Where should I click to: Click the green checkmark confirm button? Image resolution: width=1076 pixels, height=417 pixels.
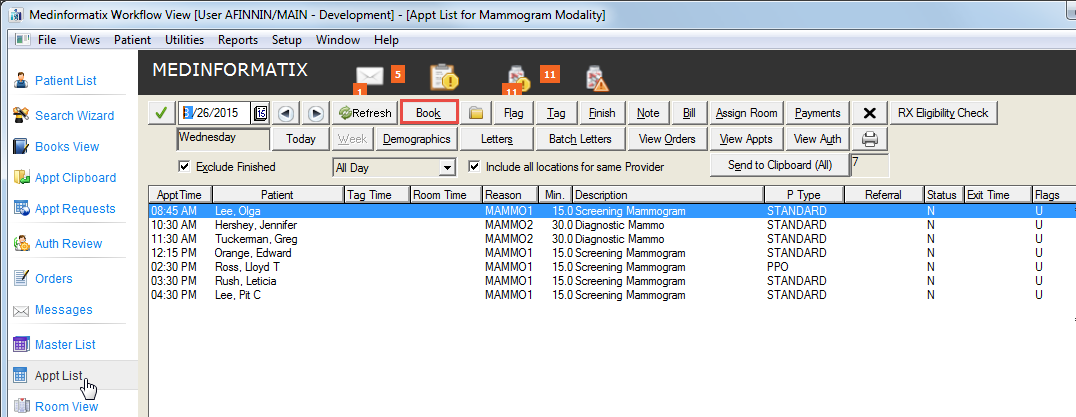161,113
